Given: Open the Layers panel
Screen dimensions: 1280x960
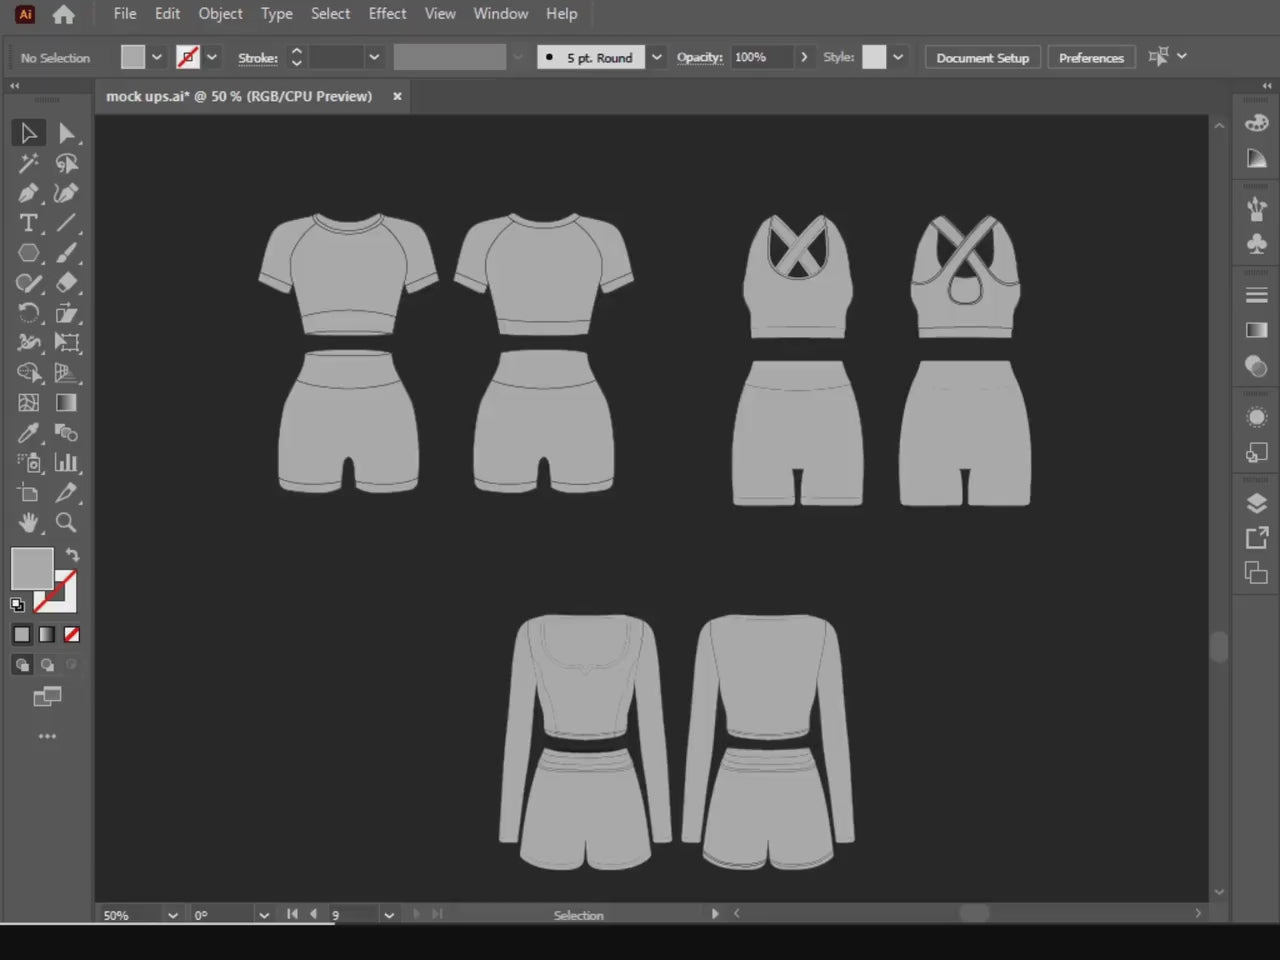Looking at the screenshot, I should [x=1257, y=503].
